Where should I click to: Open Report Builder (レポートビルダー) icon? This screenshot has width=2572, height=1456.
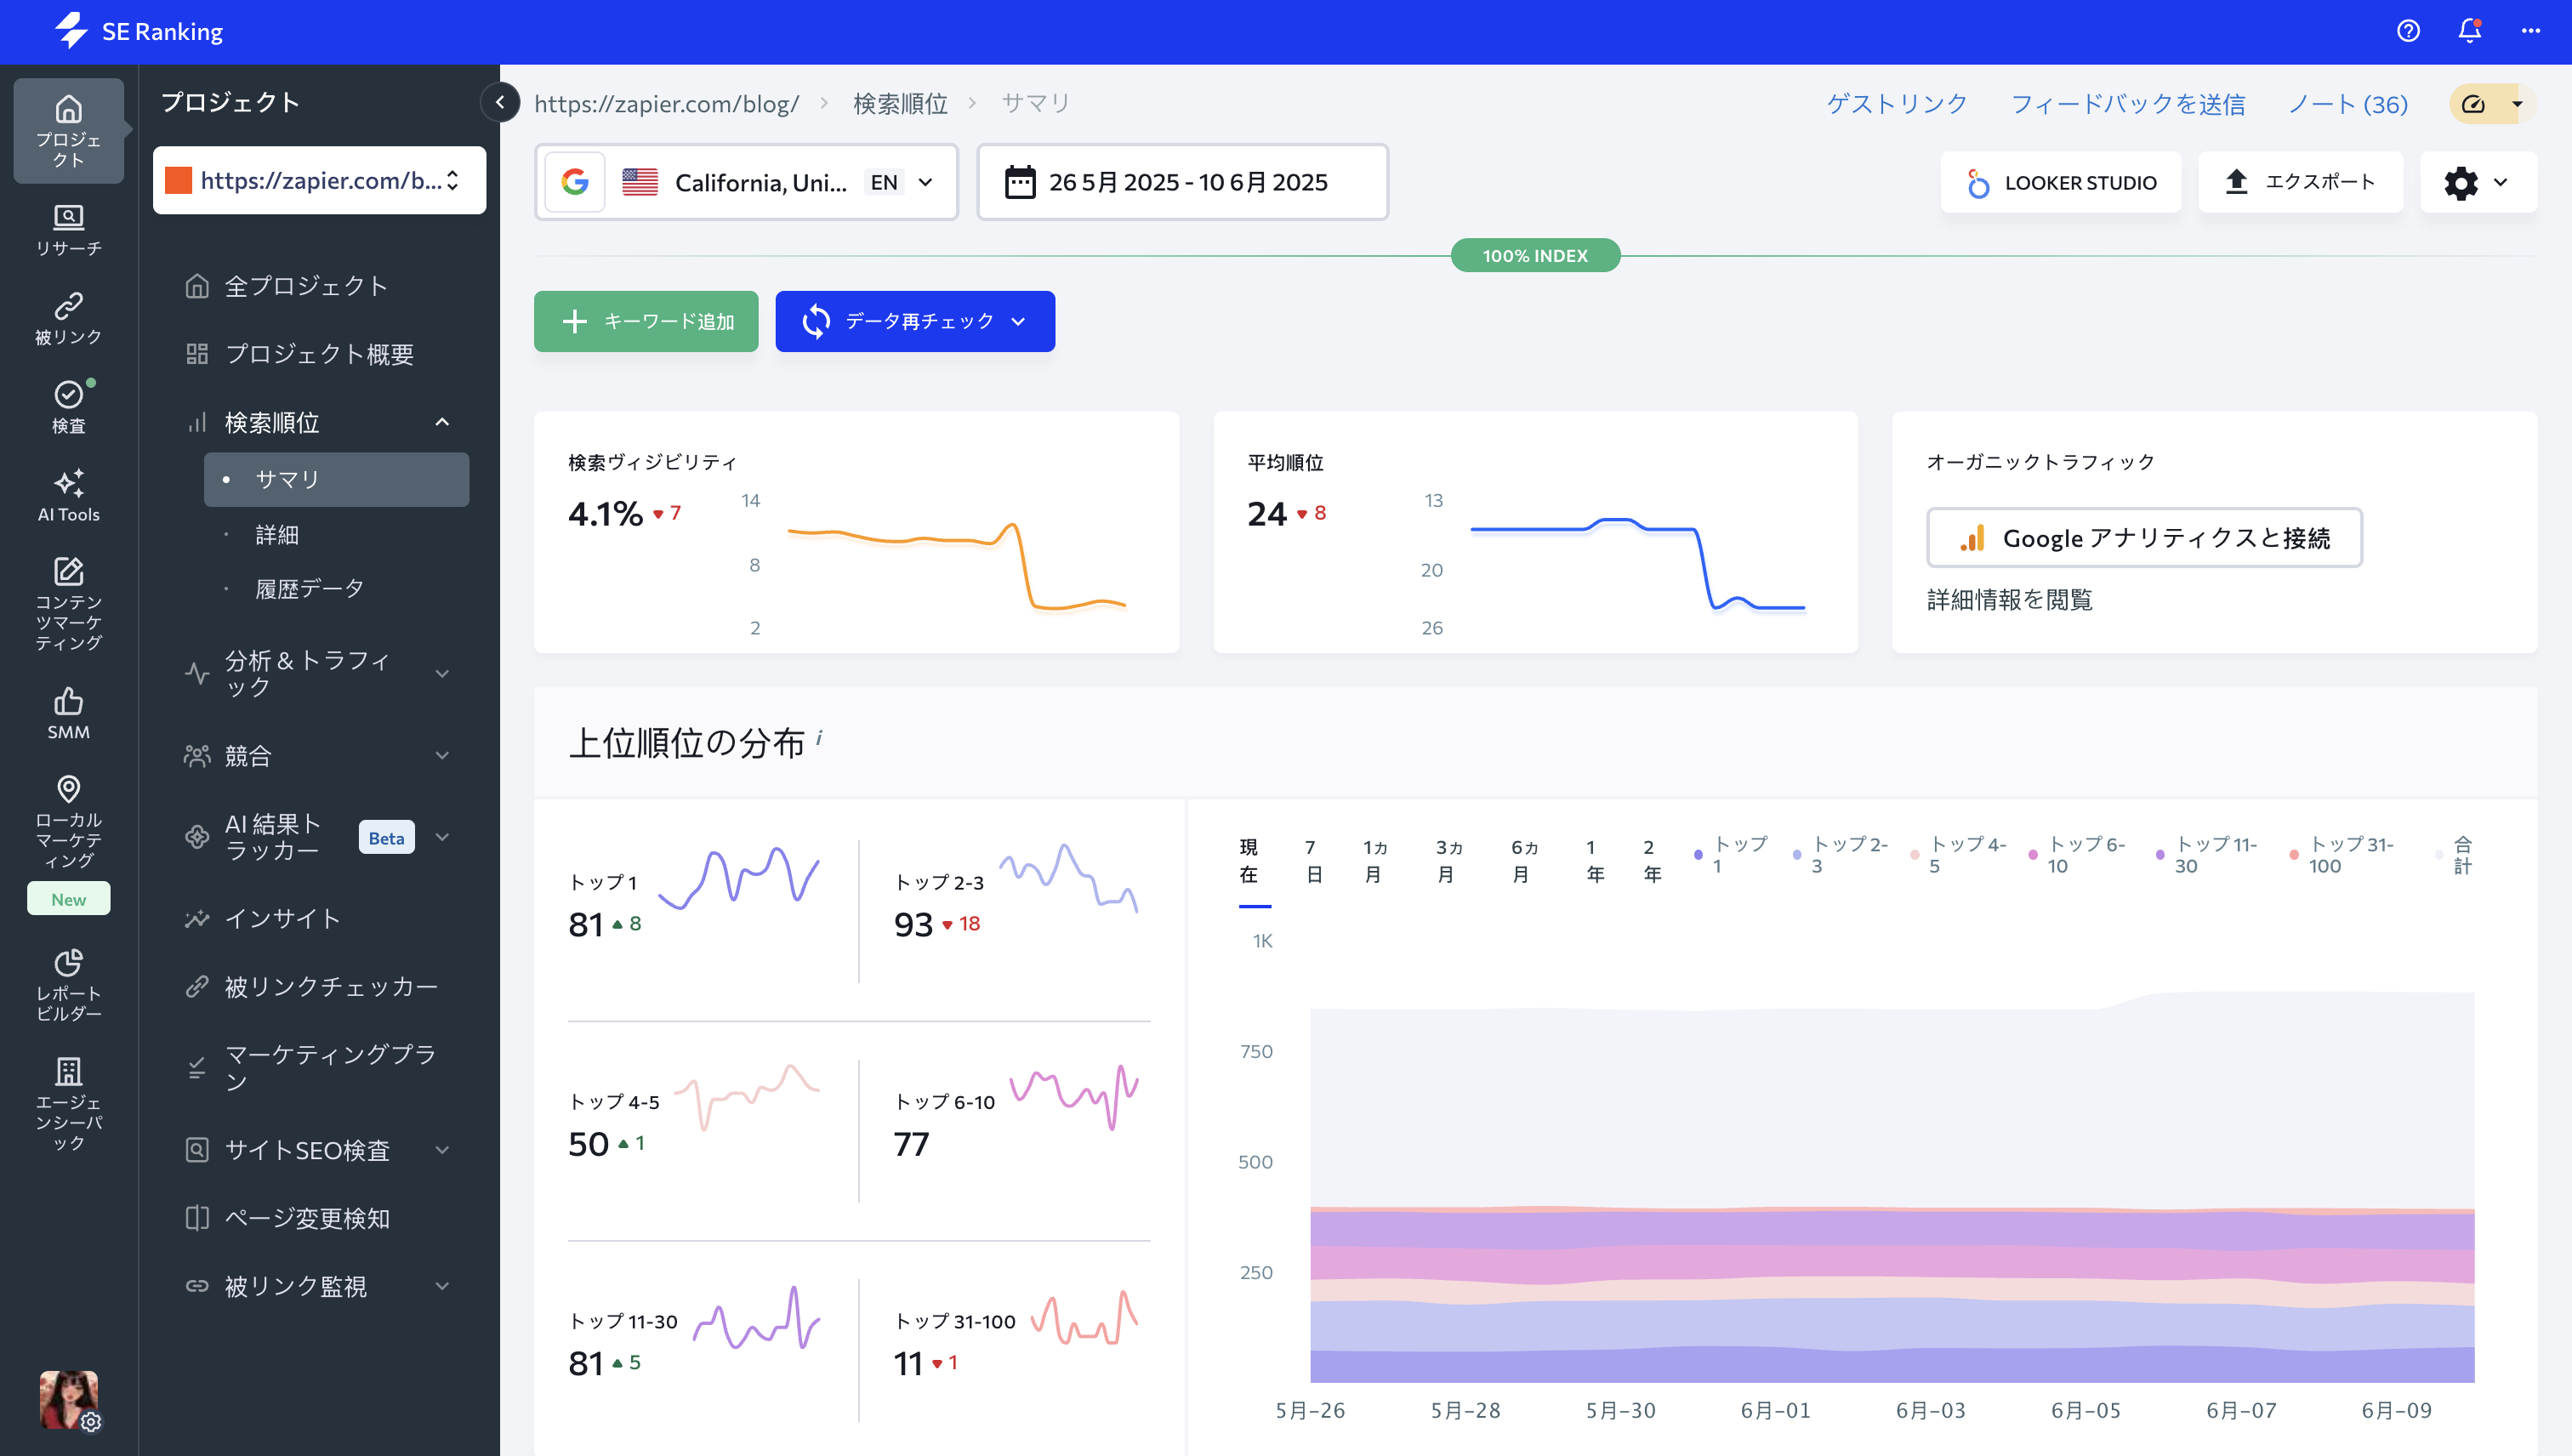coord(68,984)
